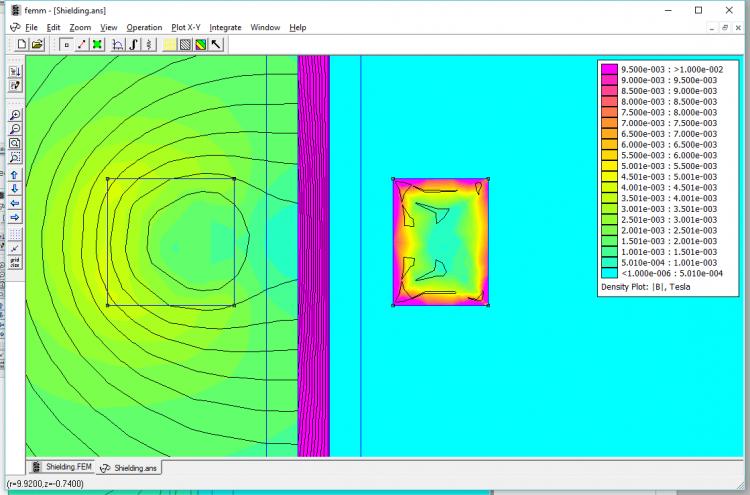
Task: Select the point values mode icon
Action: [66, 44]
